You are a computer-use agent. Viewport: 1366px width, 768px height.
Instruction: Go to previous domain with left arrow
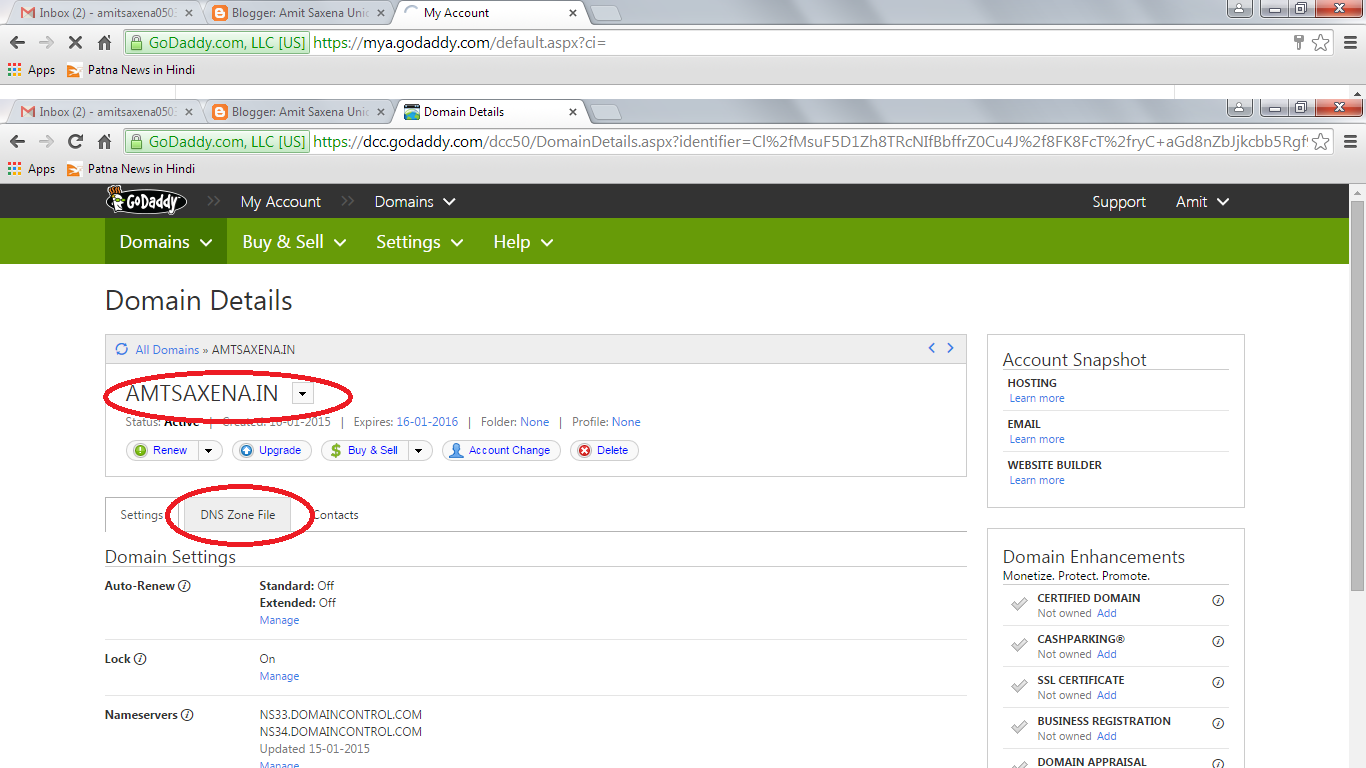932,348
